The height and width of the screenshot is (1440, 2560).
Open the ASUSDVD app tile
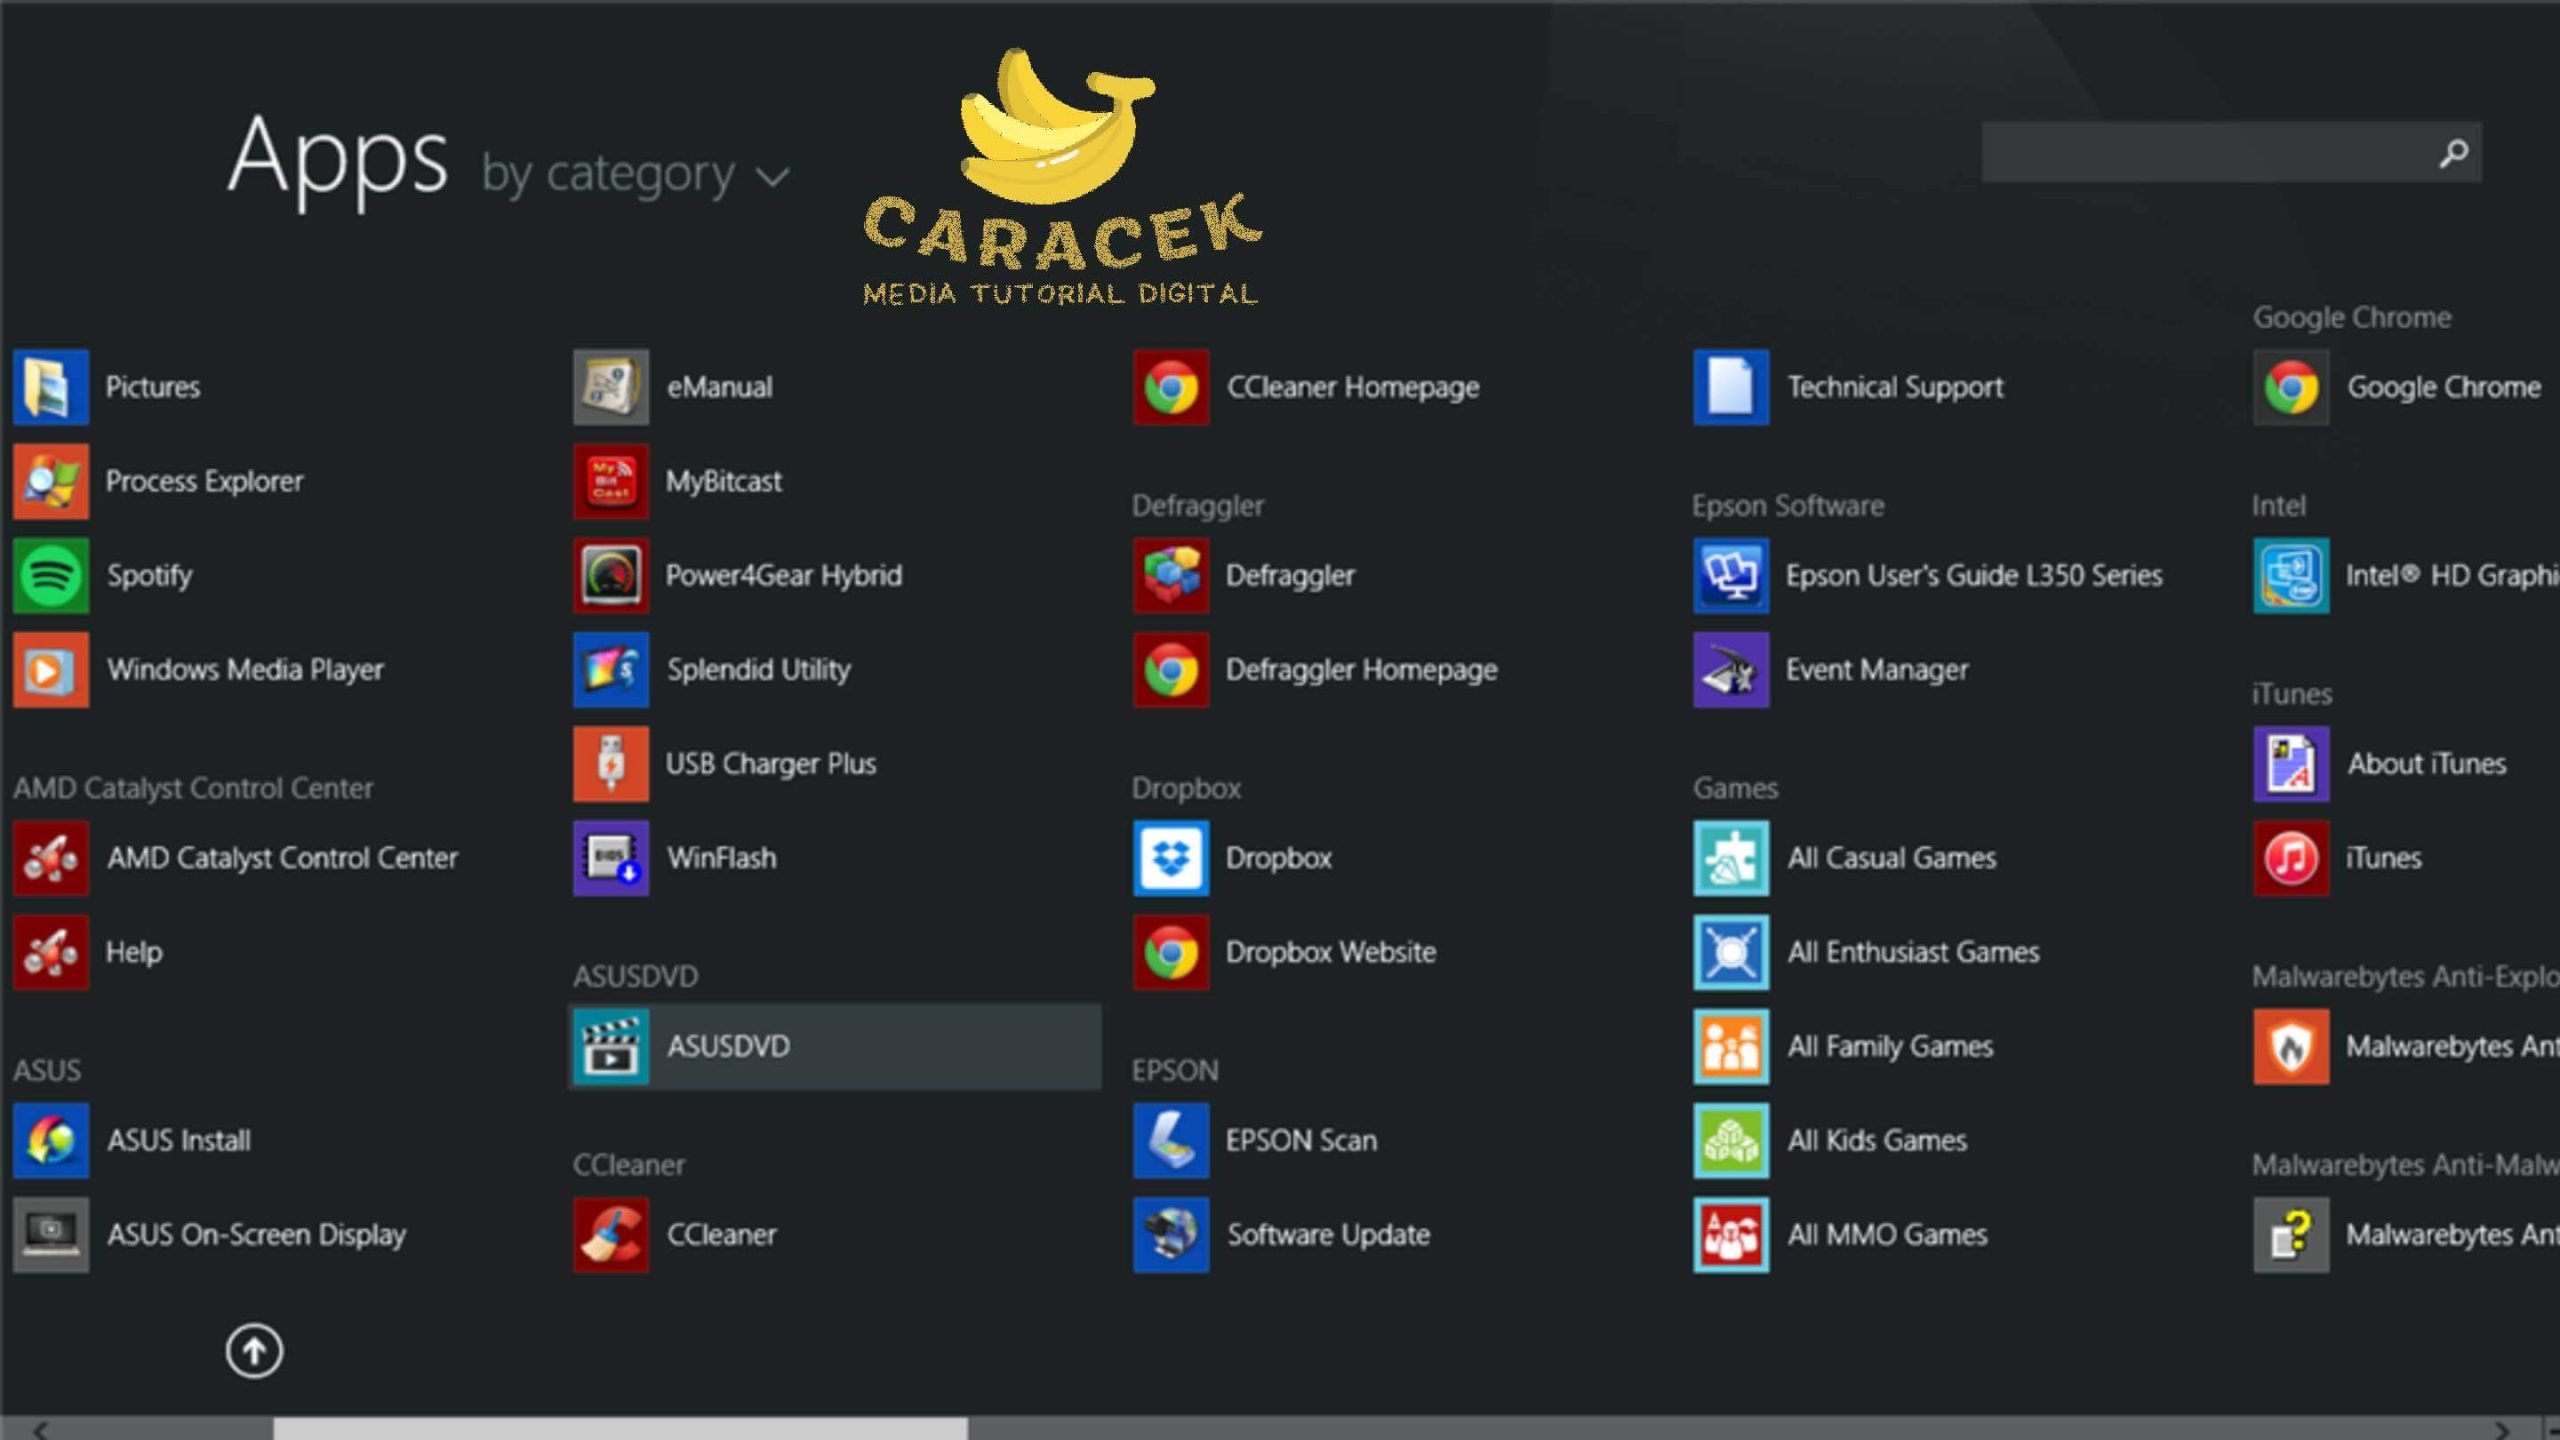click(835, 1046)
